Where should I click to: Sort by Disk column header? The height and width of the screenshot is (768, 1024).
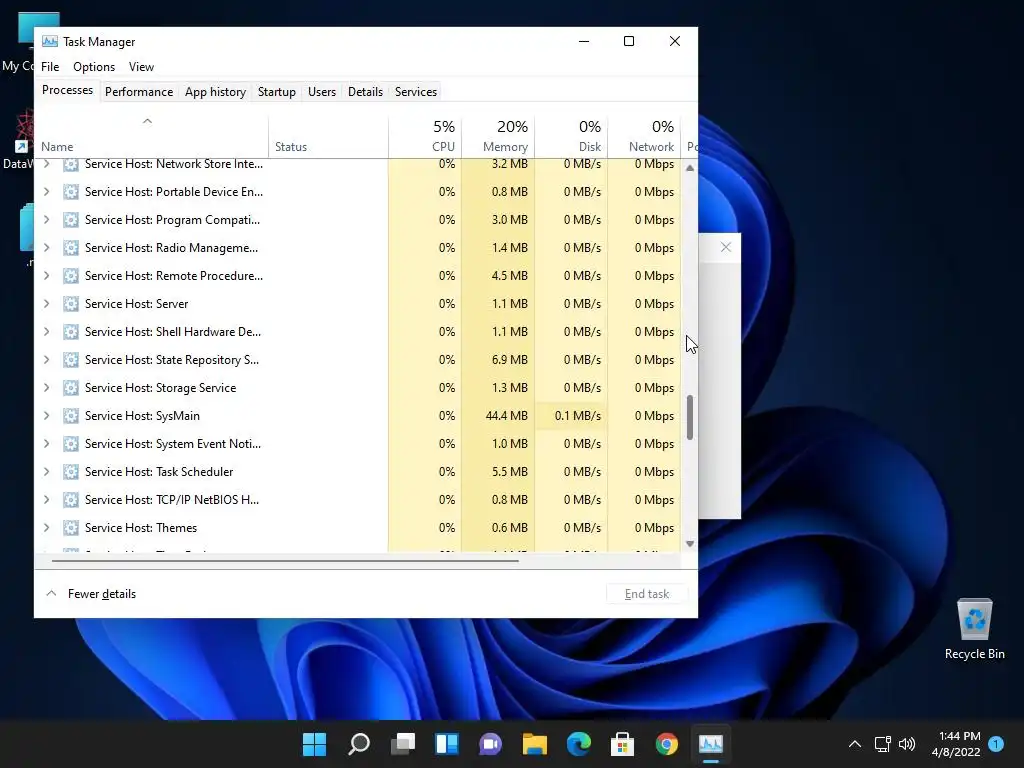tap(571, 136)
